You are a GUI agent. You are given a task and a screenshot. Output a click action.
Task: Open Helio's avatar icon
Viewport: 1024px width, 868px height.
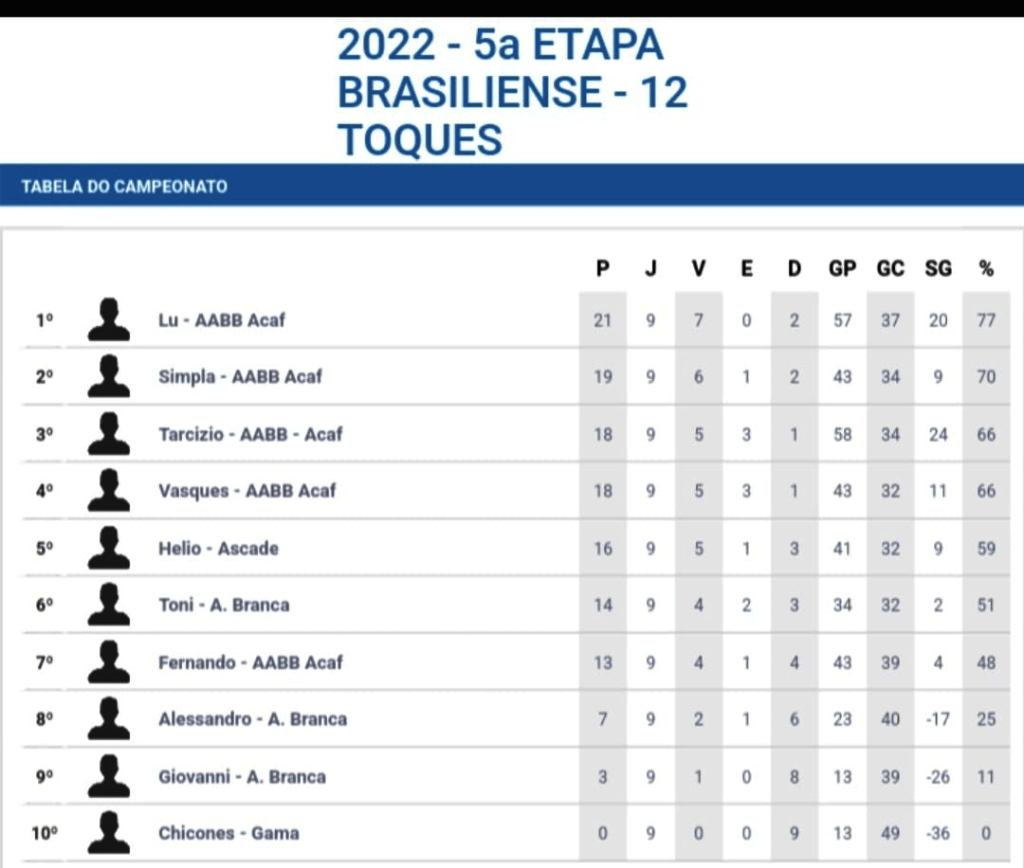point(108,548)
